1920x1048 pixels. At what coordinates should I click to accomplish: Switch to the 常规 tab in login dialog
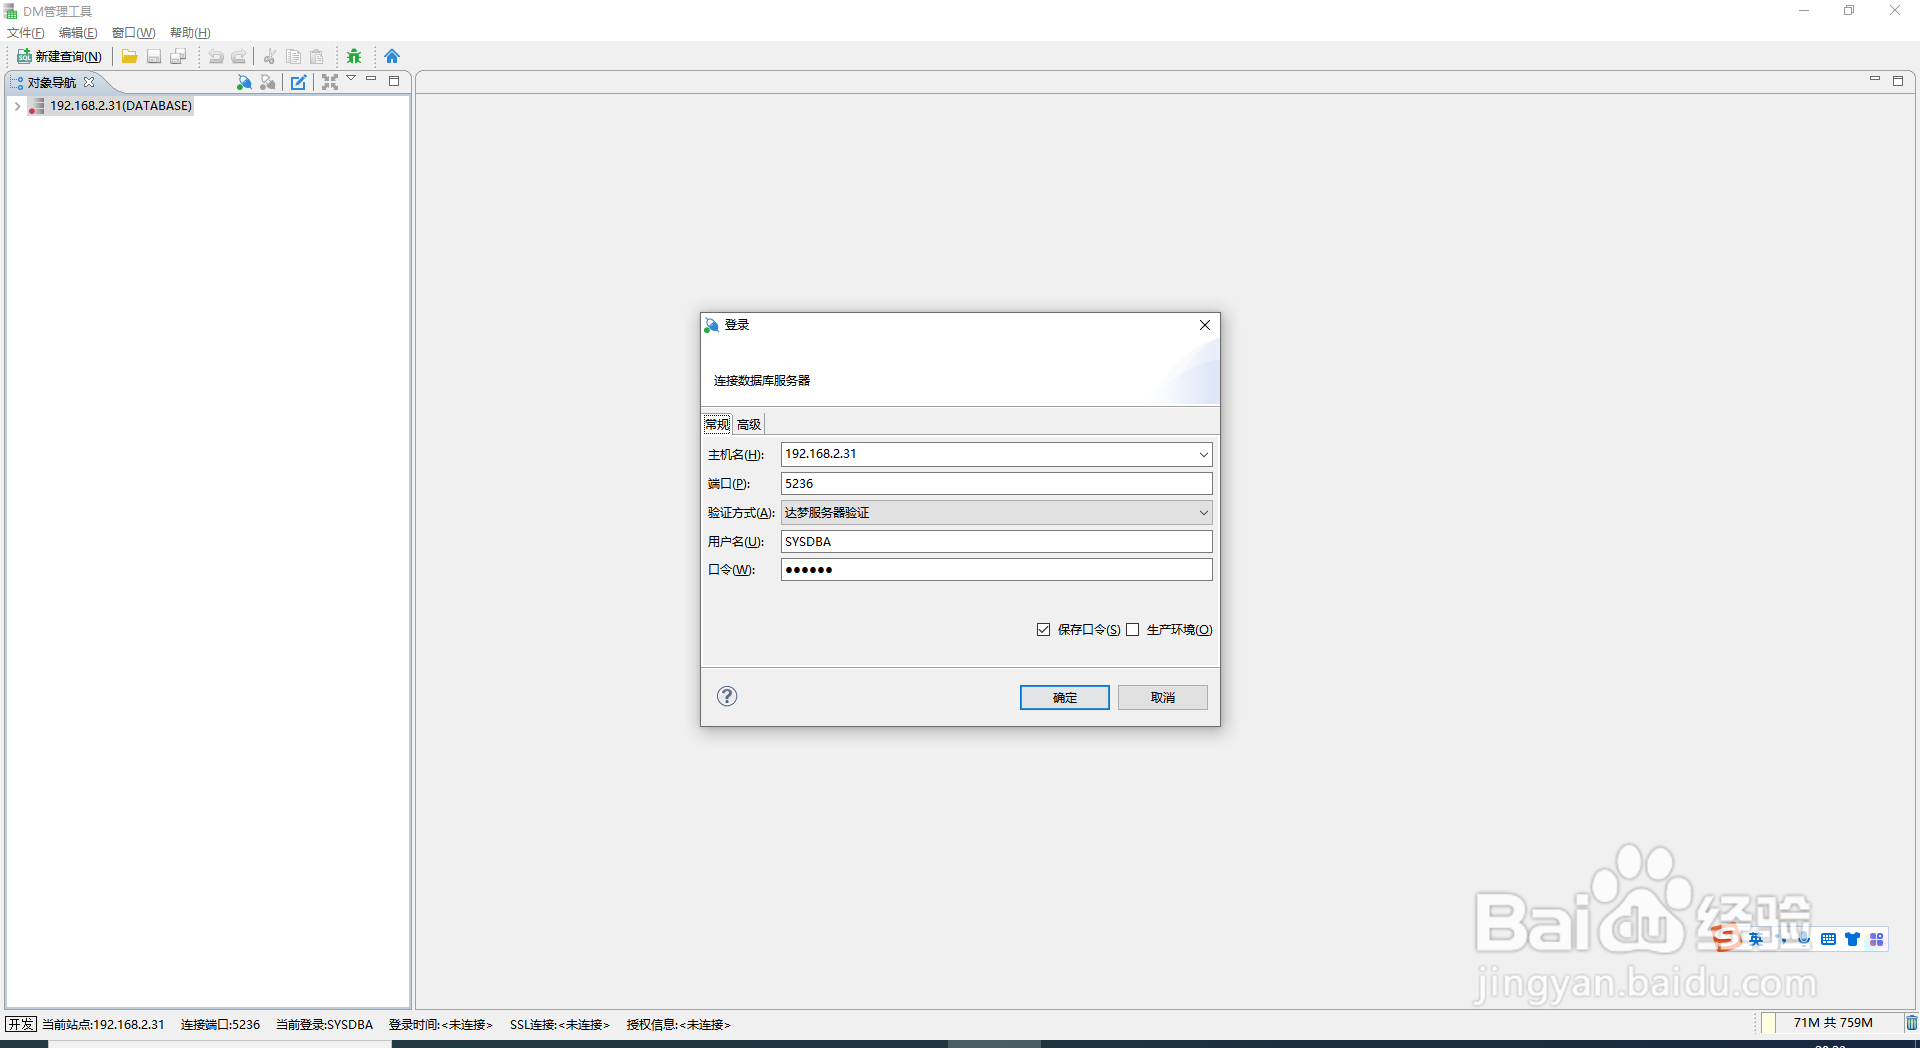pyautogui.click(x=717, y=424)
